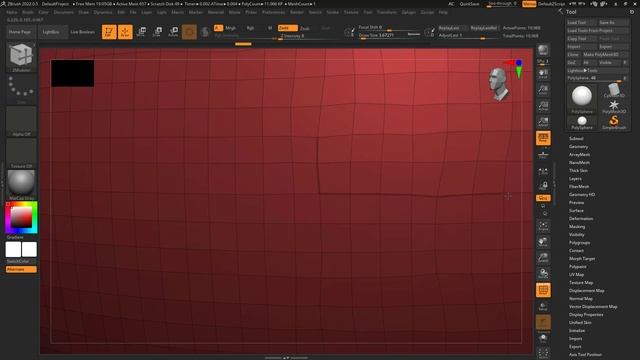Select the large PolySphere tool thumbnail
640x360 pixels.
click(582, 98)
